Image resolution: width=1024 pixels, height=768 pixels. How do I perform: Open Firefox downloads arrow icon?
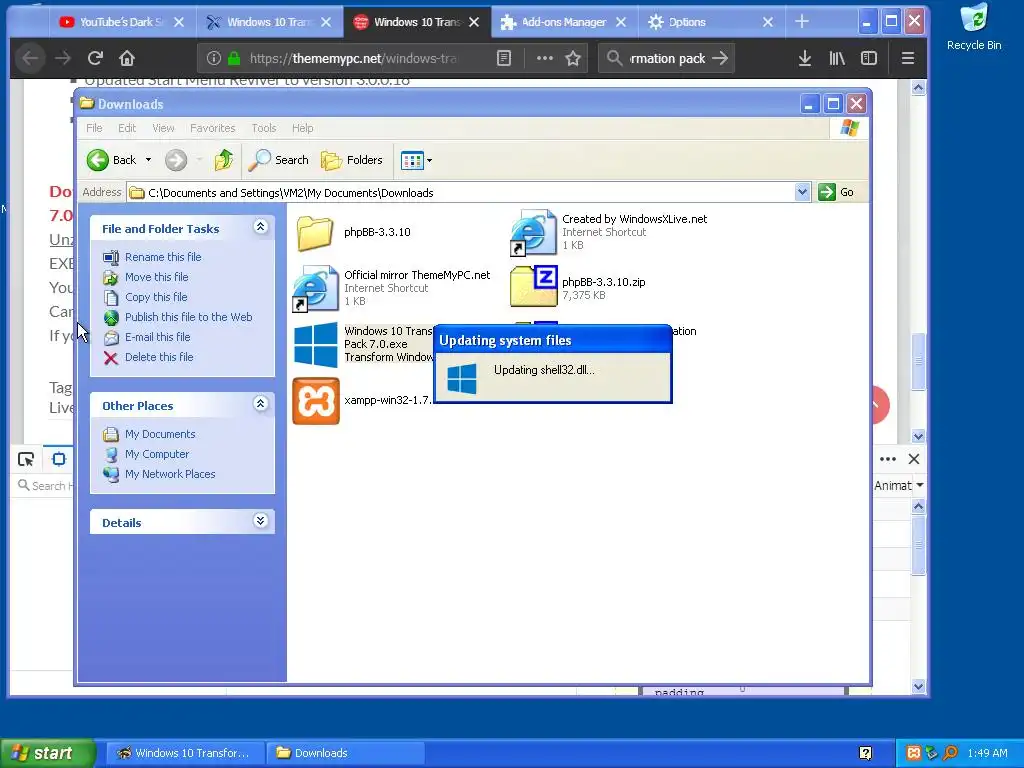(x=805, y=58)
